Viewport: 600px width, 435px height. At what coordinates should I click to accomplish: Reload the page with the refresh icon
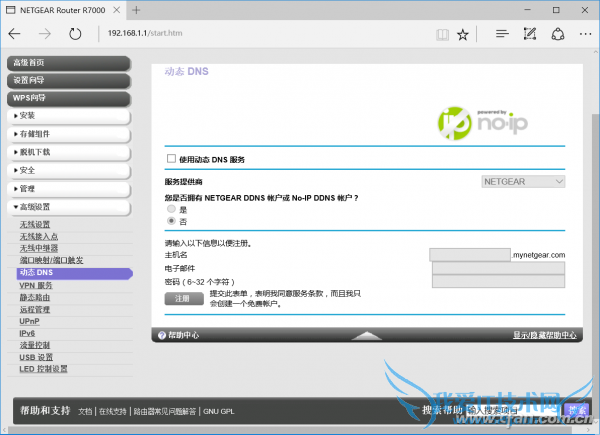(75, 34)
